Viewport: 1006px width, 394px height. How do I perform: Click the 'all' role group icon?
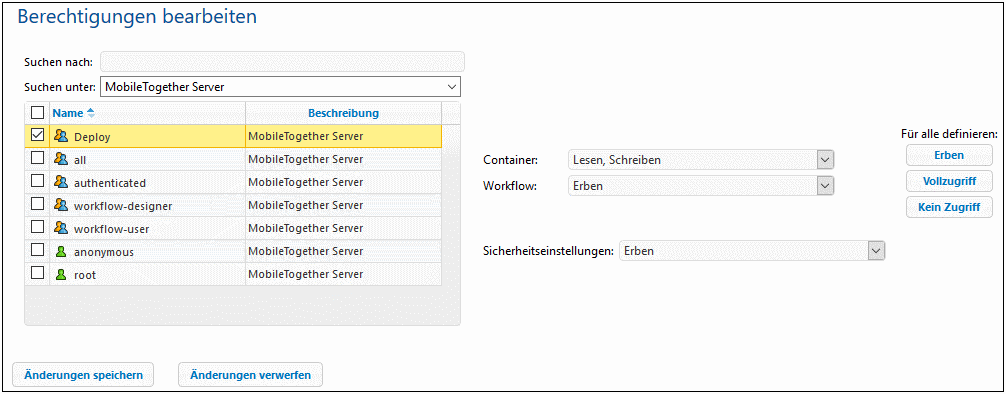[x=61, y=159]
